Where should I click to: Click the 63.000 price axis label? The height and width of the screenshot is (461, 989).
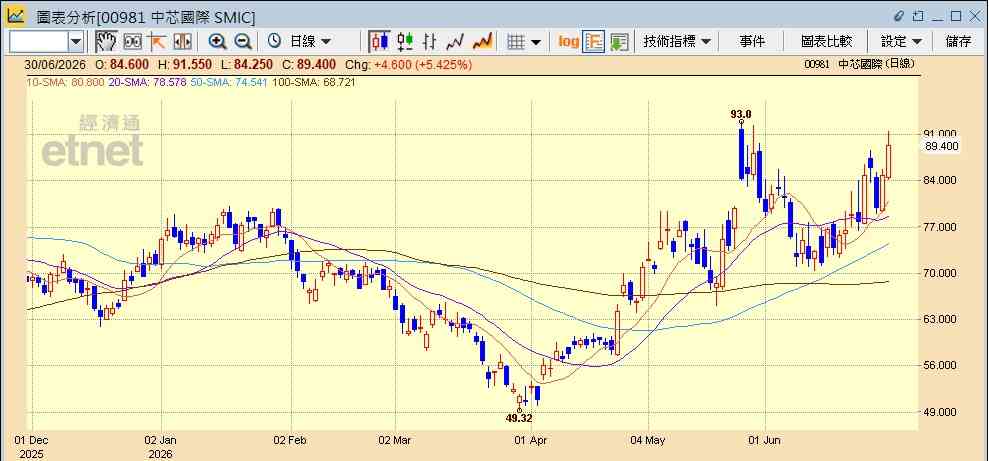[x=942, y=319]
